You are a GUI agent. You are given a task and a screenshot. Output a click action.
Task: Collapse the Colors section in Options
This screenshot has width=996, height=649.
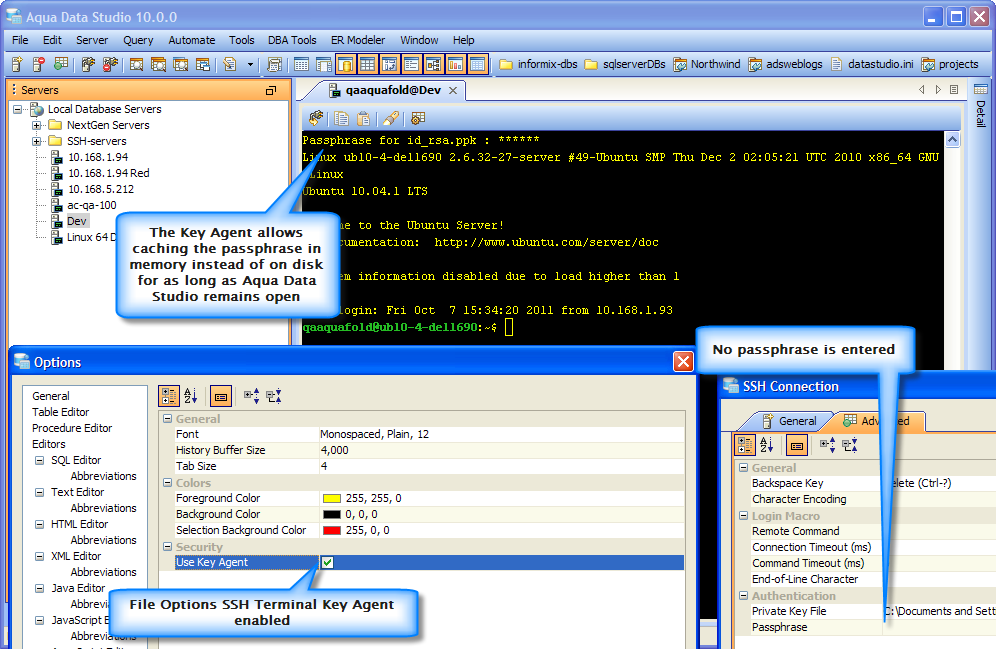(168, 483)
